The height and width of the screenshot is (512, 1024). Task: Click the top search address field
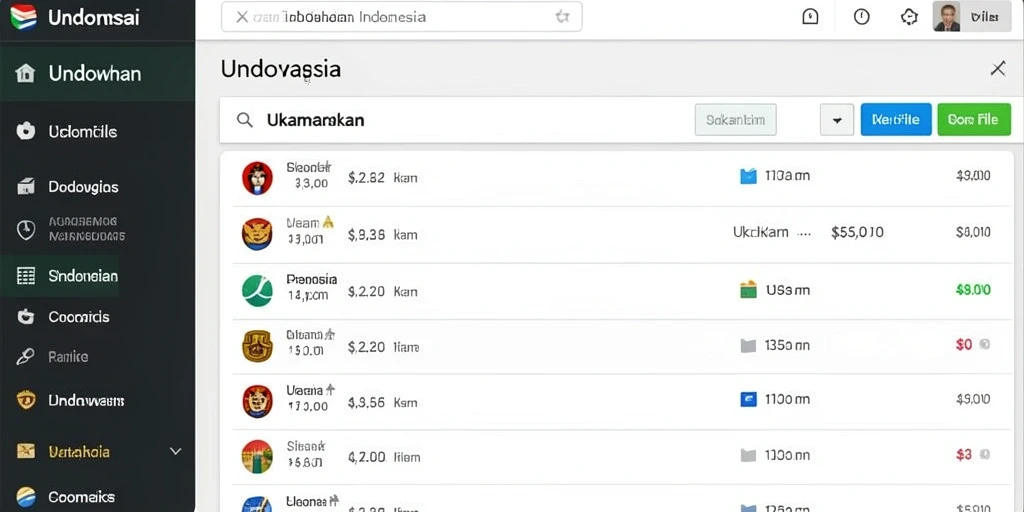[x=402, y=17]
